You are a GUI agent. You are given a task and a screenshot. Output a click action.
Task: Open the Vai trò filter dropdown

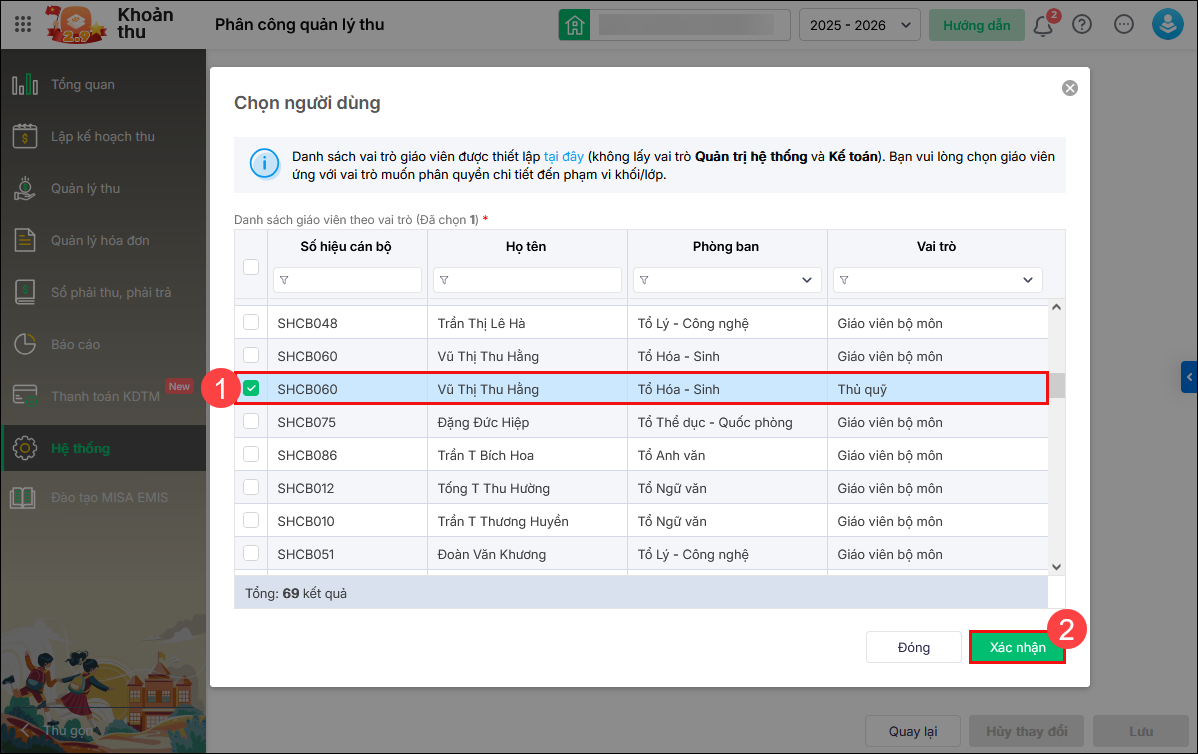pos(1028,280)
